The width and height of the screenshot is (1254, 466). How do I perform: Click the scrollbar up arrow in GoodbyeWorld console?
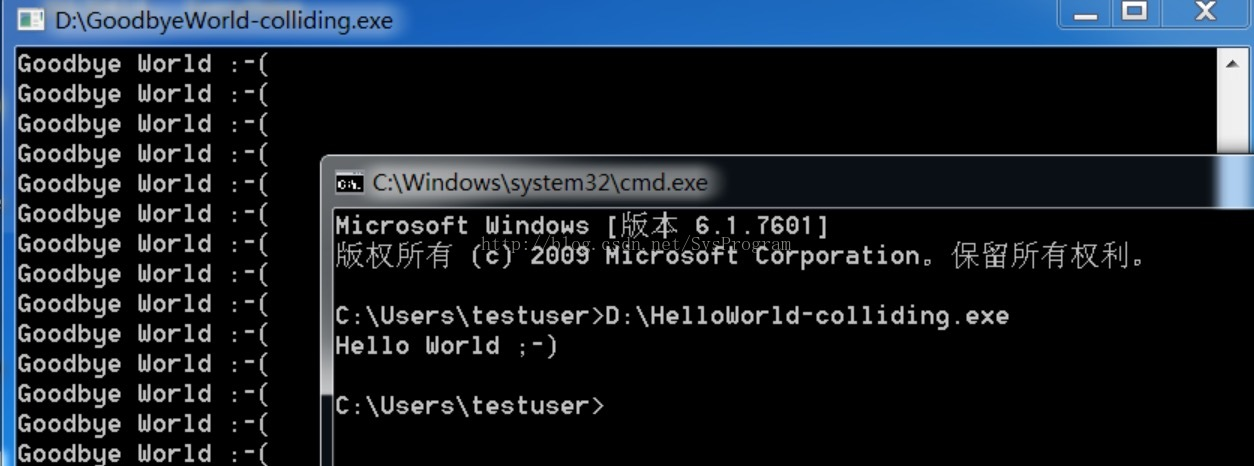pos(1231,62)
